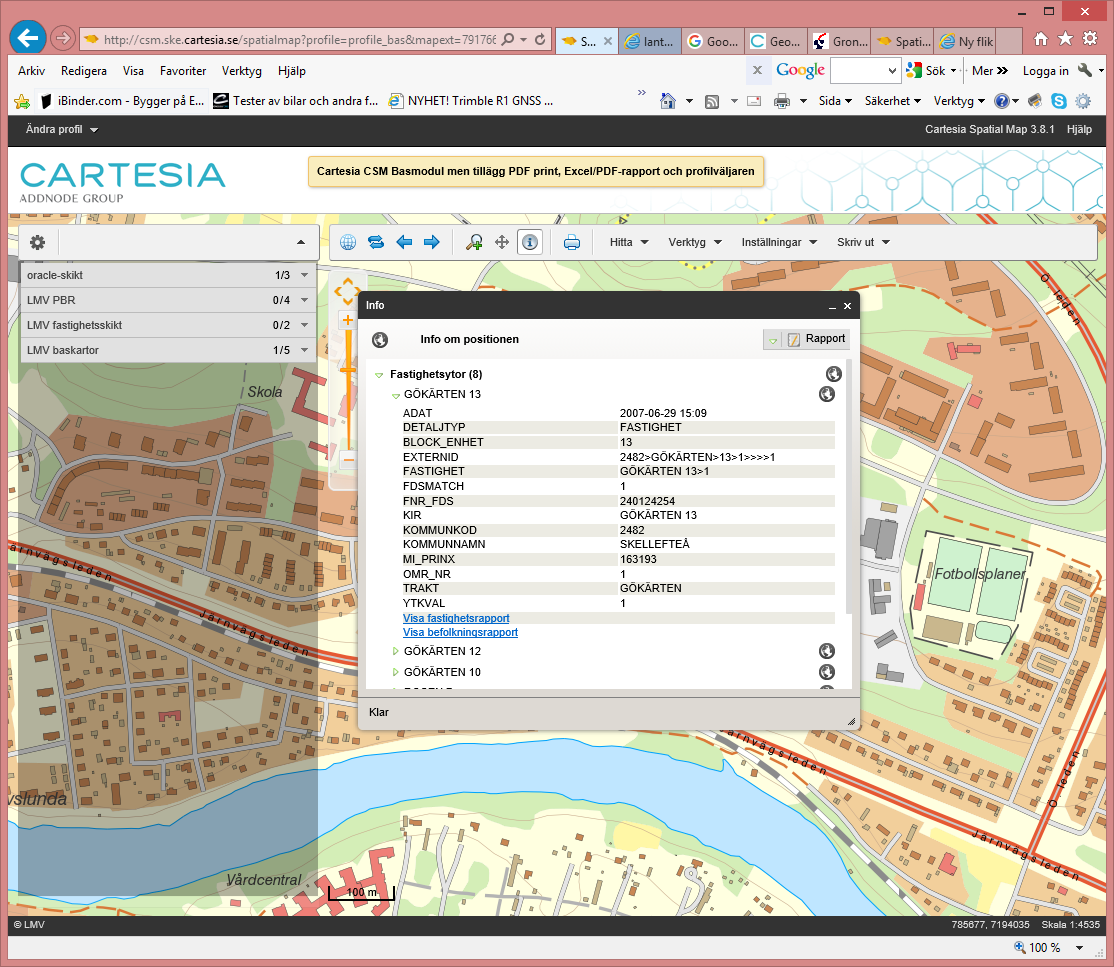The height and width of the screenshot is (967, 1114).
Task: Minimize the Info dialog
Action: click(x=832, y=306)
